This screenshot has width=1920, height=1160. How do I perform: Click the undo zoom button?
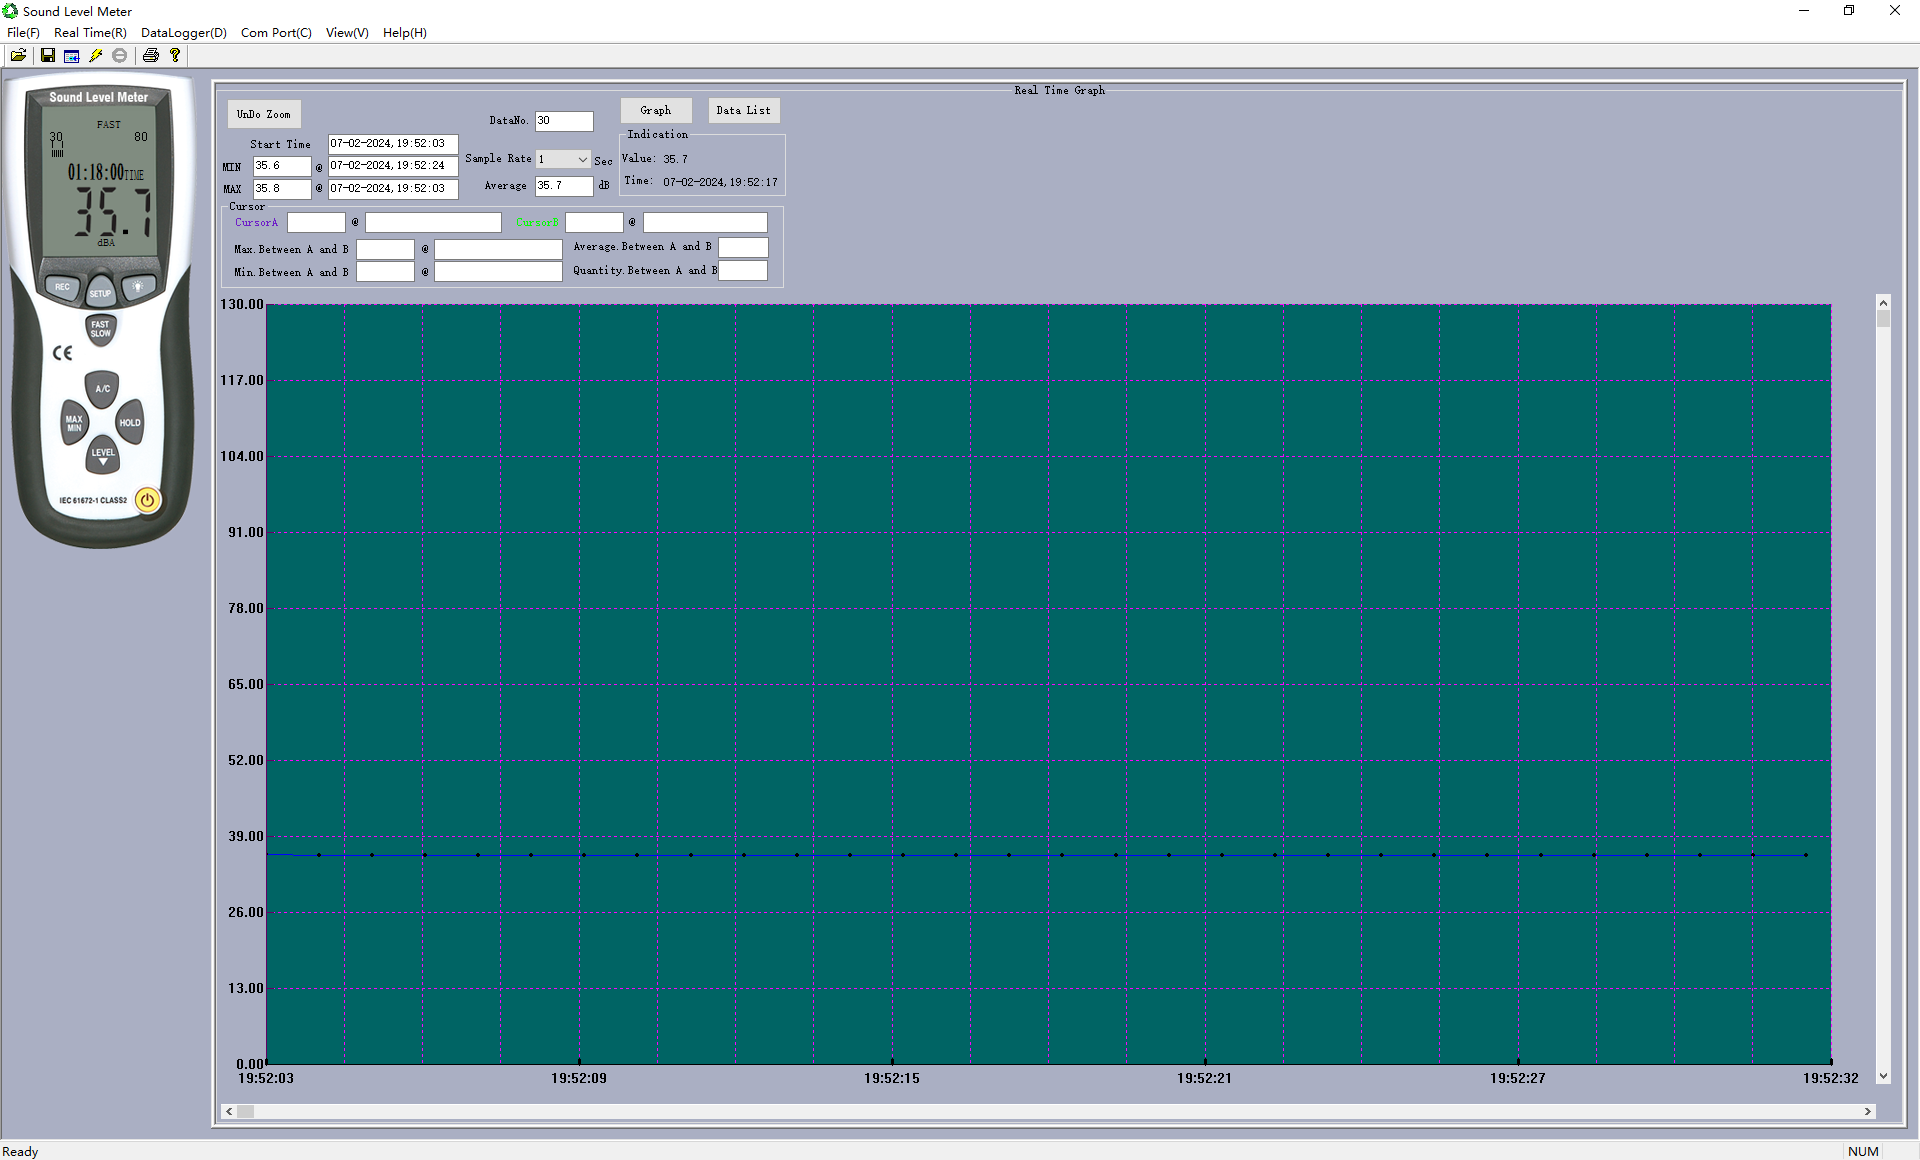pos(265,112)
